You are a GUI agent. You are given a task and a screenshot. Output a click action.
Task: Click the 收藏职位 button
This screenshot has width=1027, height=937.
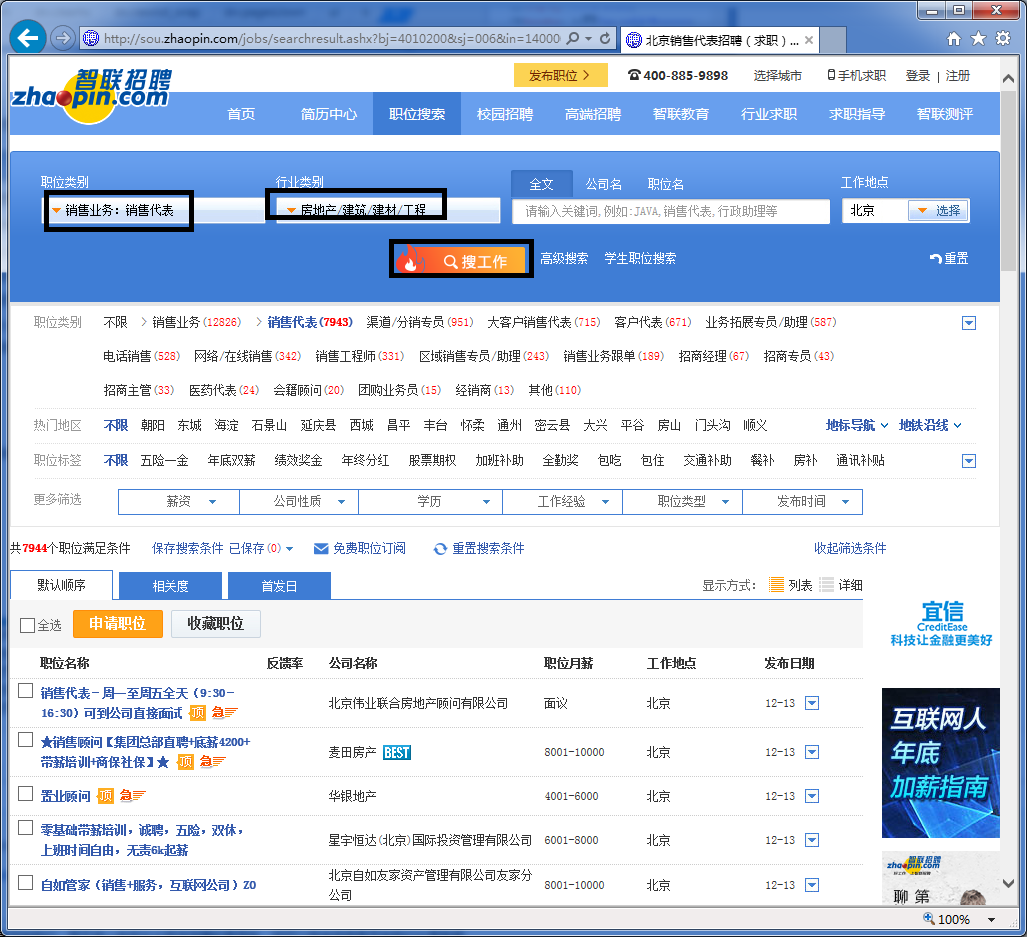pyautogui.click(x=215, y=624)
